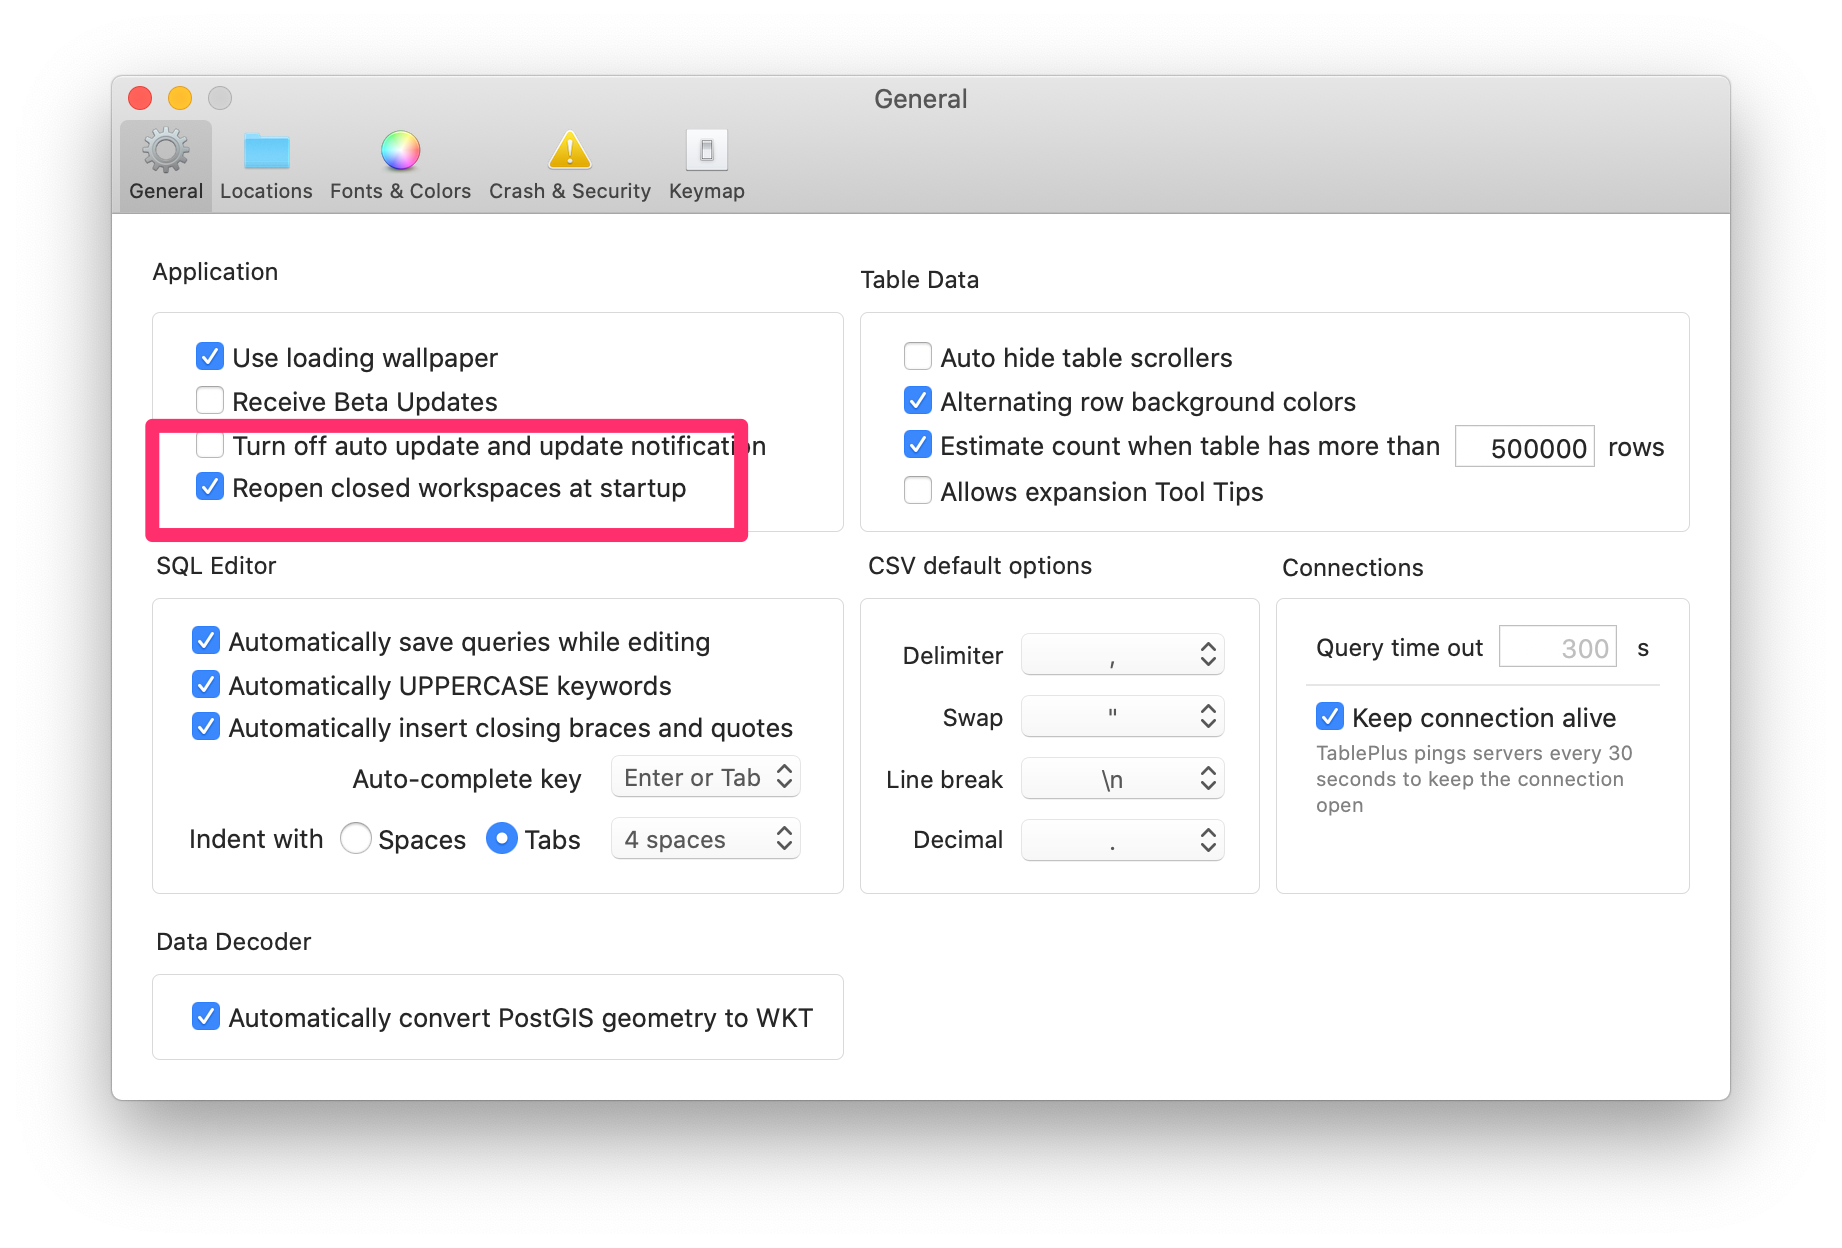This screenshot has height=1248, width=1842.
Task: Uncheck Automatically UPPERCASE keywords
Action: tap(205, 684)
